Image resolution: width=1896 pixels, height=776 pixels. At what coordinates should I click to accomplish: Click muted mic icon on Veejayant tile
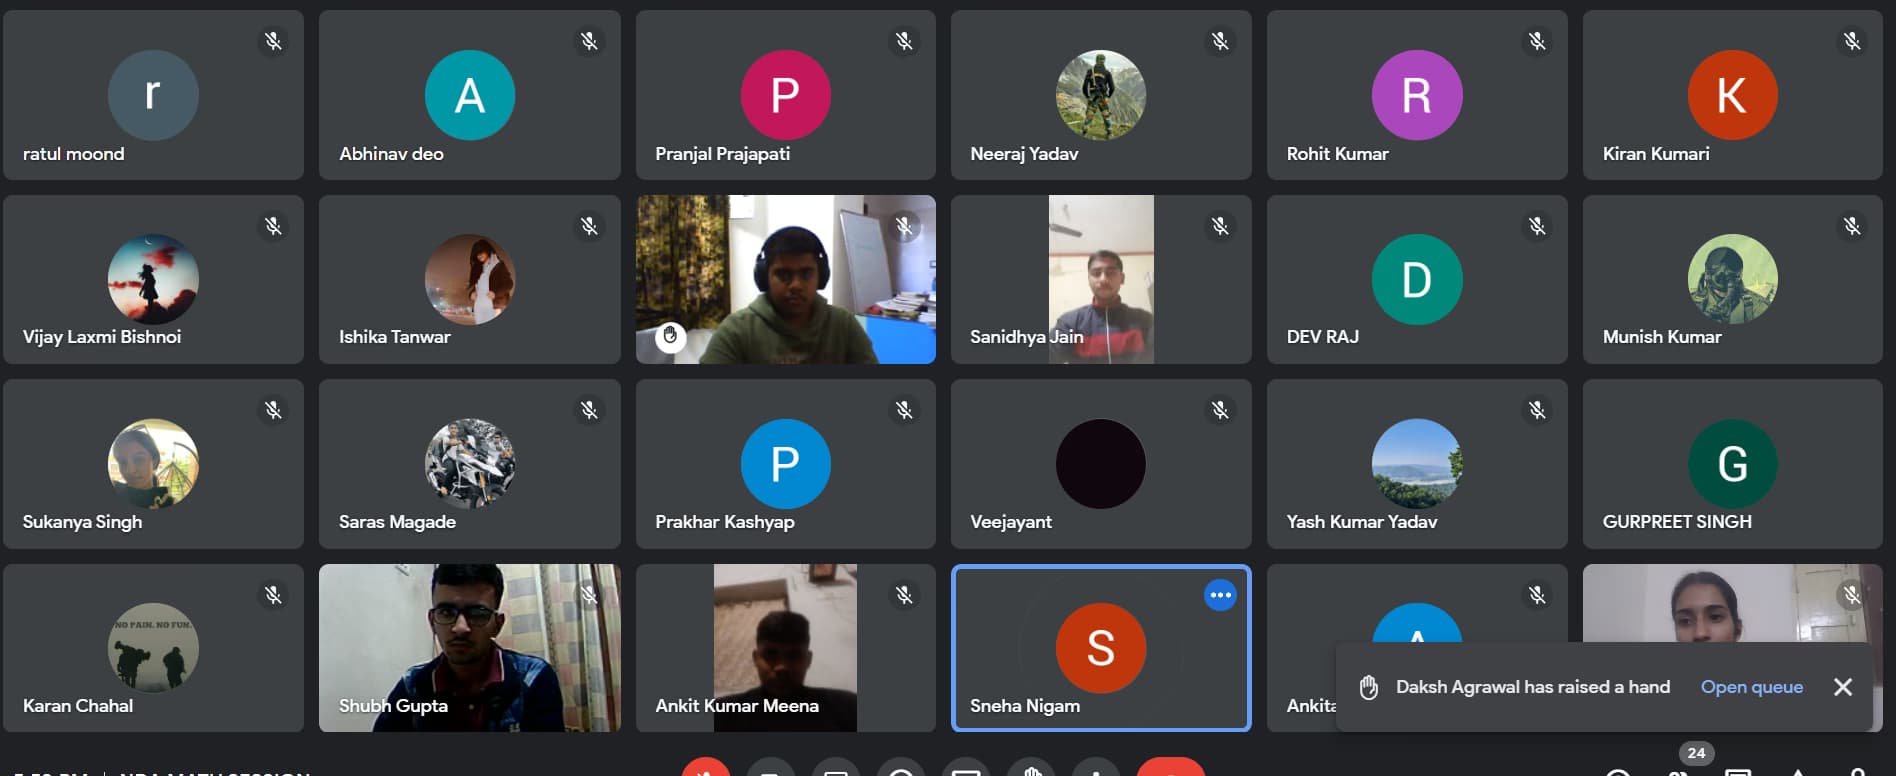coord(1220,410)
